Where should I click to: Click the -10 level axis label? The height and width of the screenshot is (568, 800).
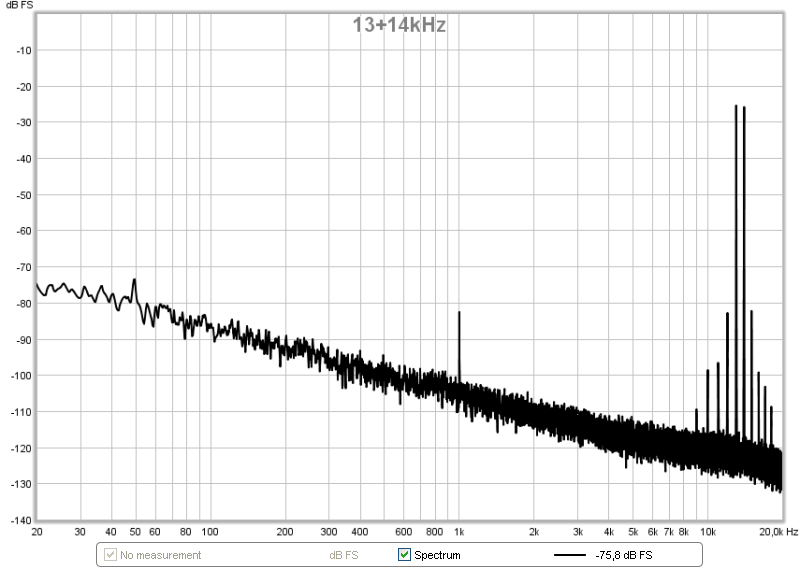(x=23, y=51)
